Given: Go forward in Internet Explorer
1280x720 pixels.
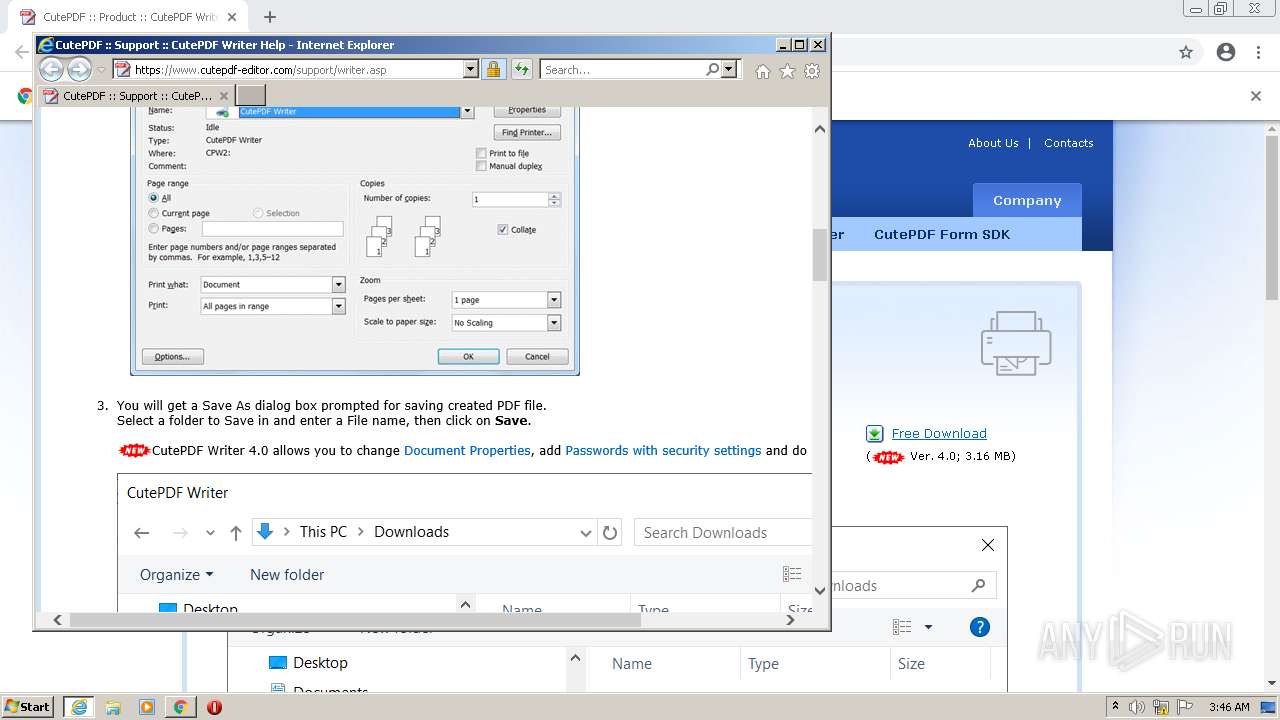Looking at the screenshot, I should click(x=79, y=69).
